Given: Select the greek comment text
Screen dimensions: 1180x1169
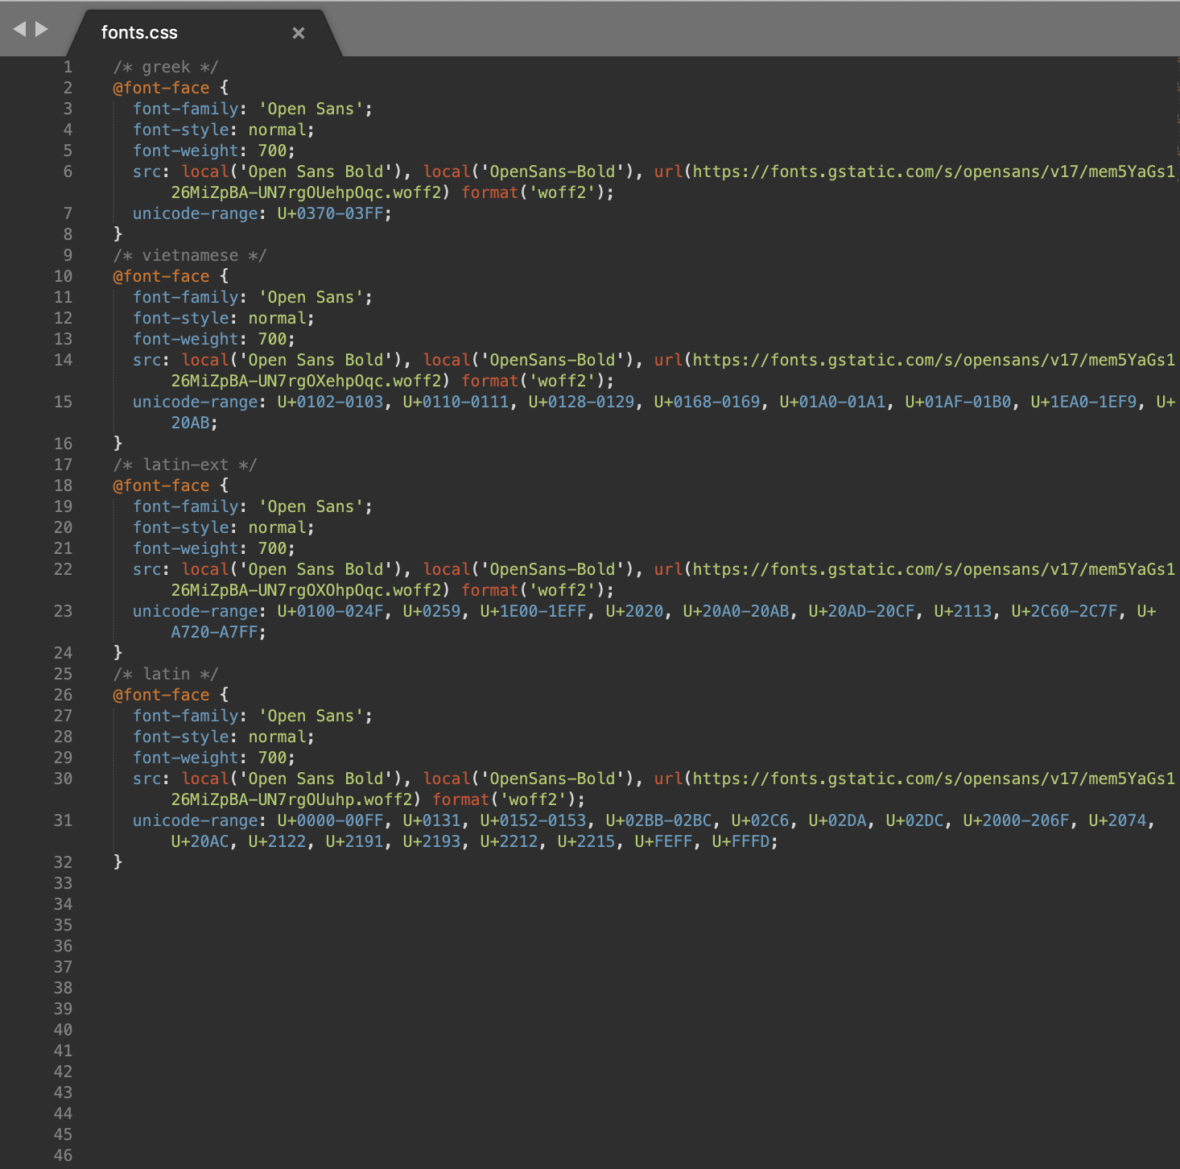Looking at the screenshot, I should 166,66.
